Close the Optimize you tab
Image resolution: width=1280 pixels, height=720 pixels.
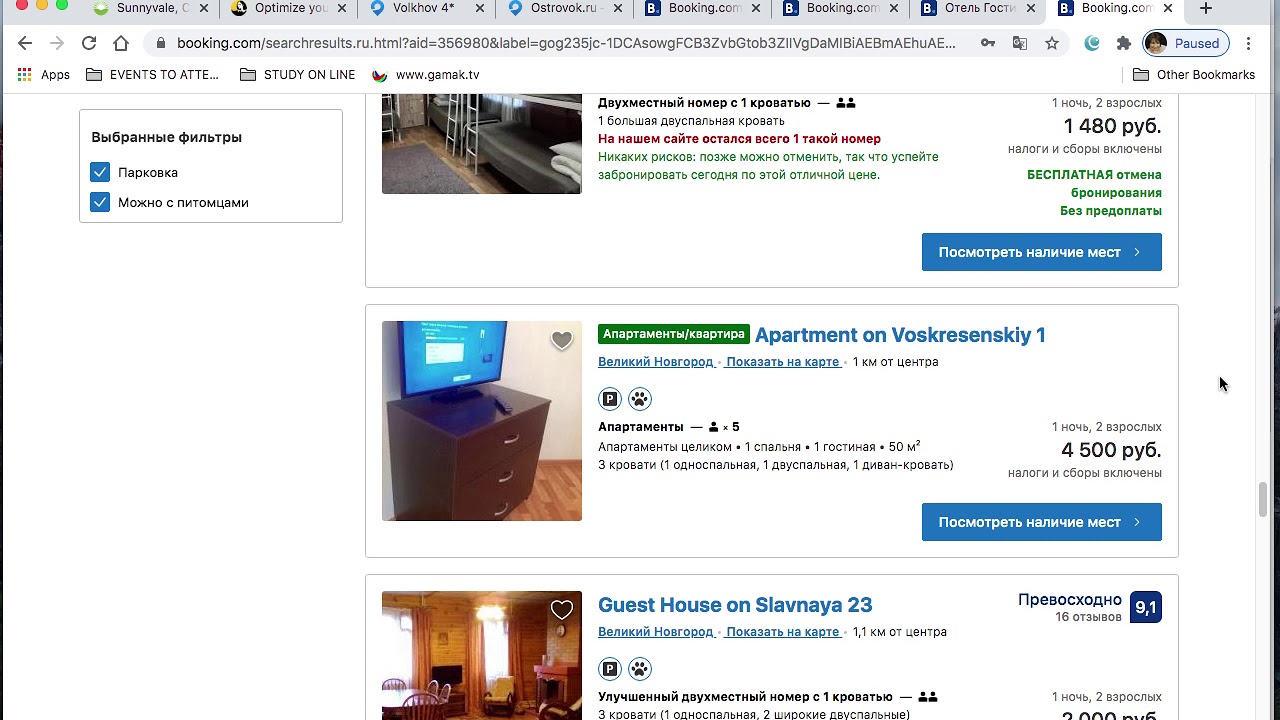pos(341,9)
